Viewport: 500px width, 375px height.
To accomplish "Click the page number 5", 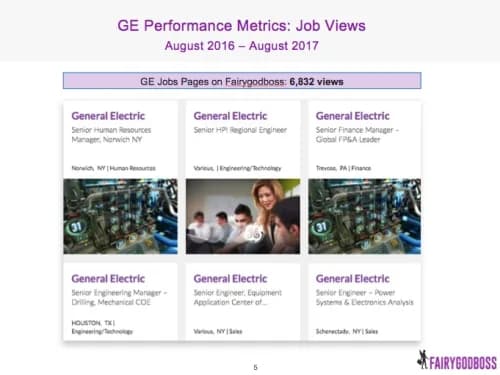I will [x=255, y=367].
